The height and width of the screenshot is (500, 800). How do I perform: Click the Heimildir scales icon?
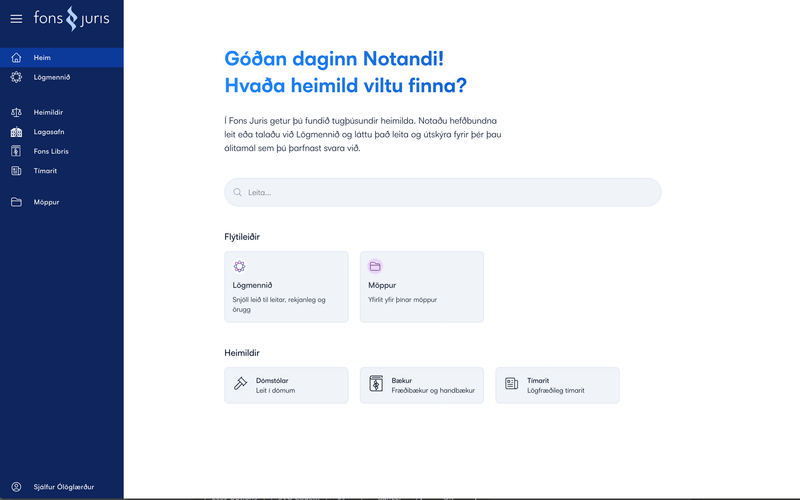[16, 113]
